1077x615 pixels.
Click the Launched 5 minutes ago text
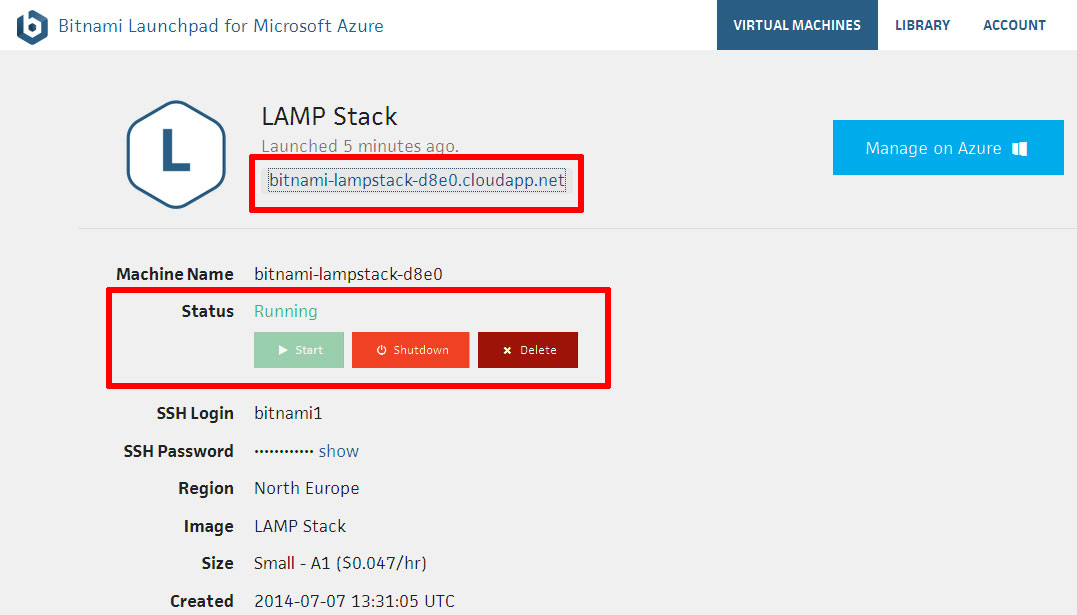(360, 146)
